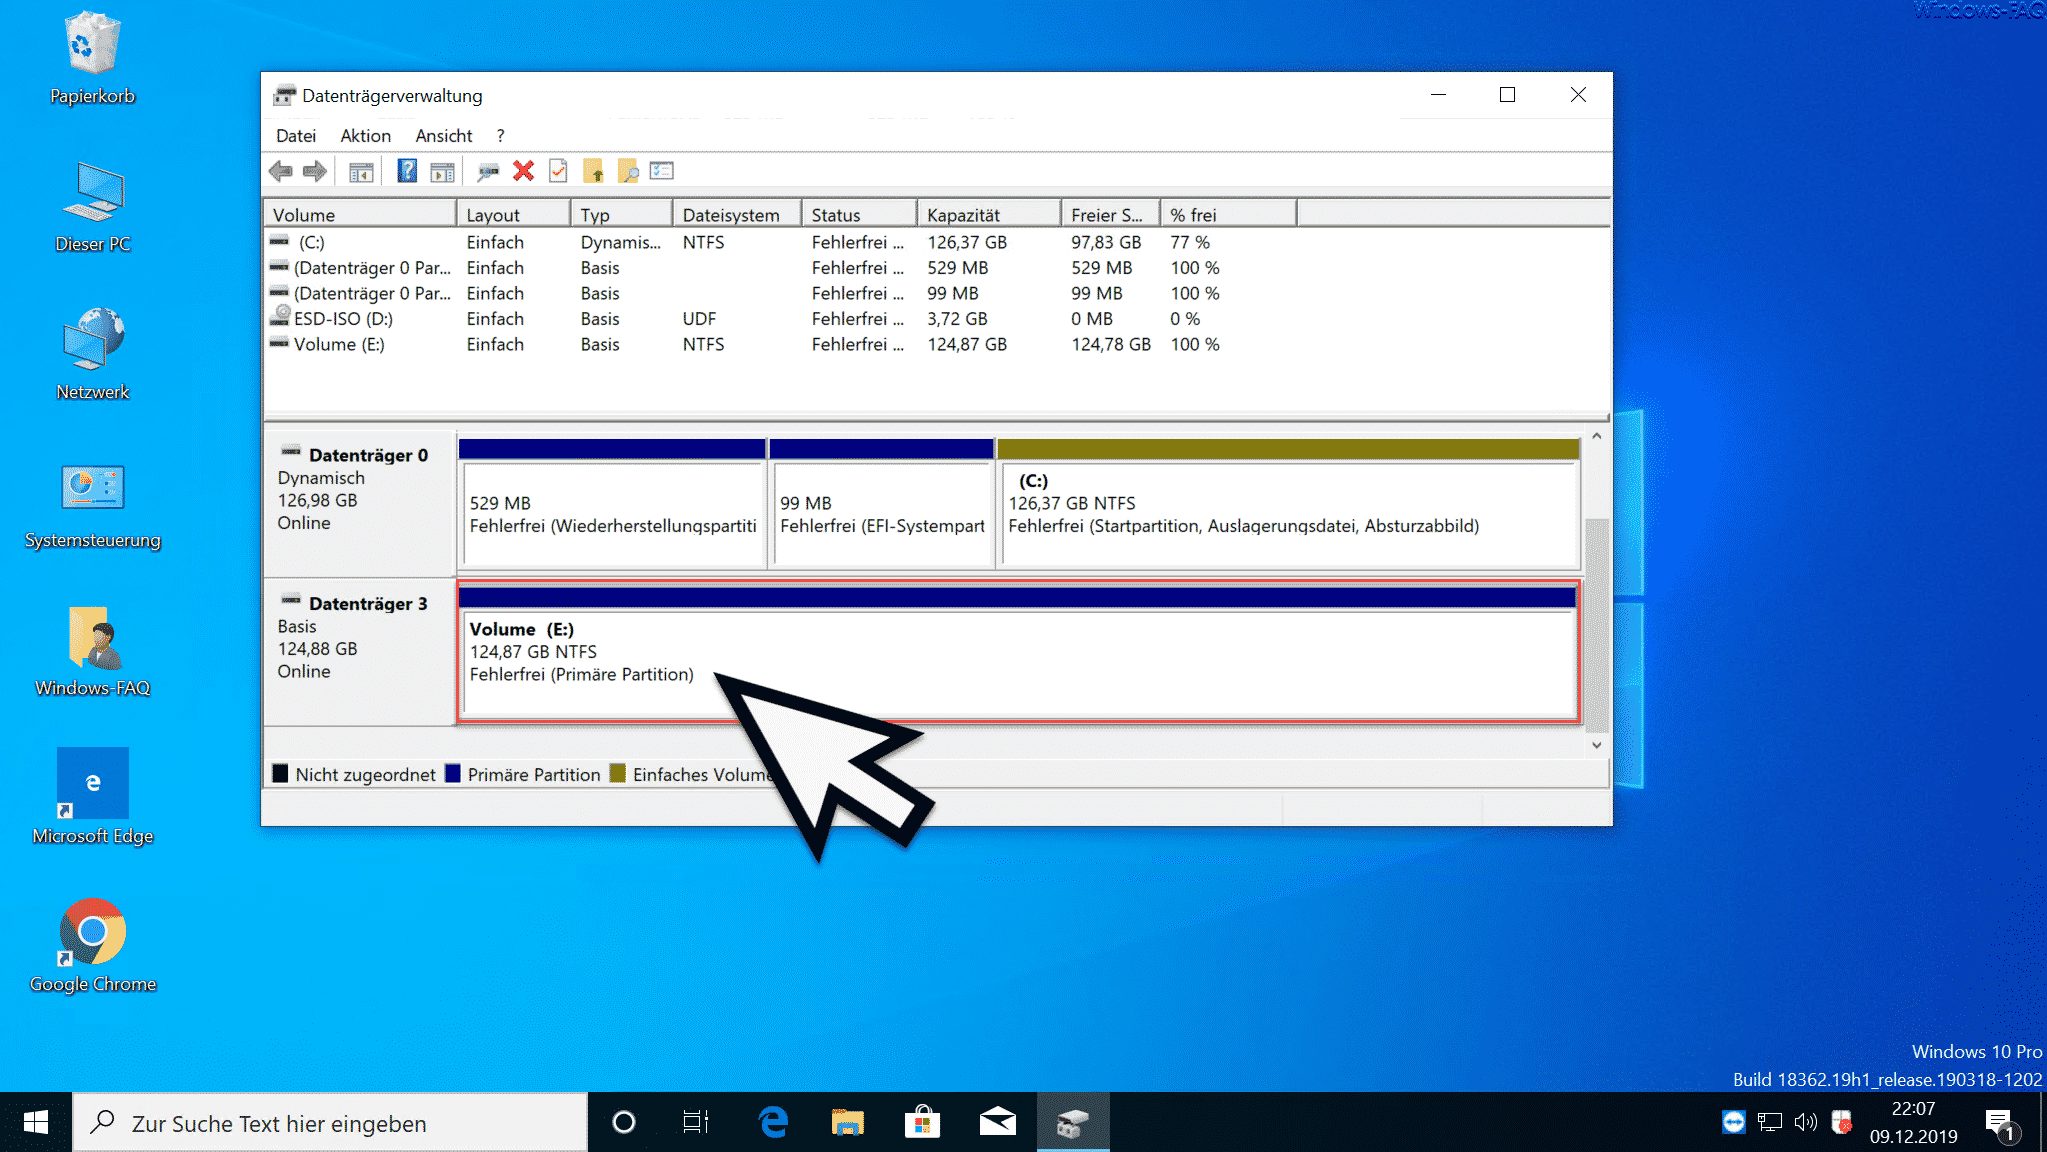Click the properties checkmark document icon
Screen dimensions: 2047x1152
point(558,171)
